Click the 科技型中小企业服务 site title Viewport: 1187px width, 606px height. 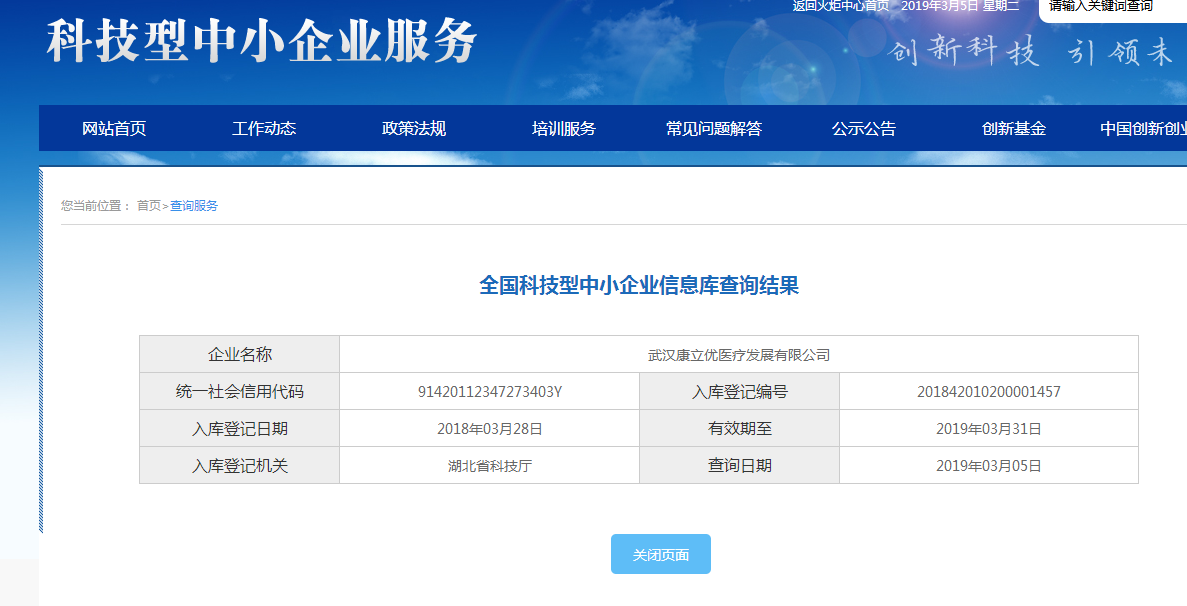(x=262, y=40)
